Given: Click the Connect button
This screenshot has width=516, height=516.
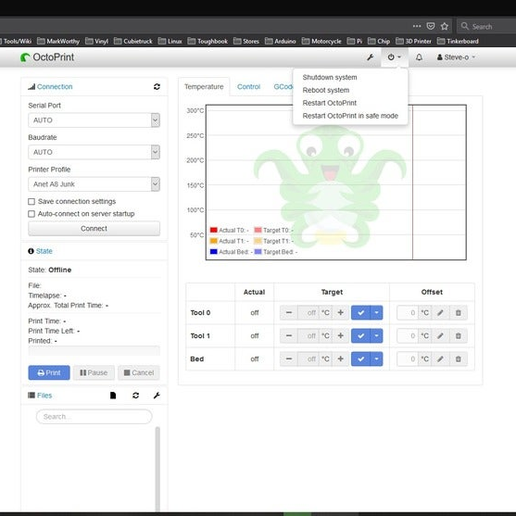Looking at the screenshot, I should [94, 229].
